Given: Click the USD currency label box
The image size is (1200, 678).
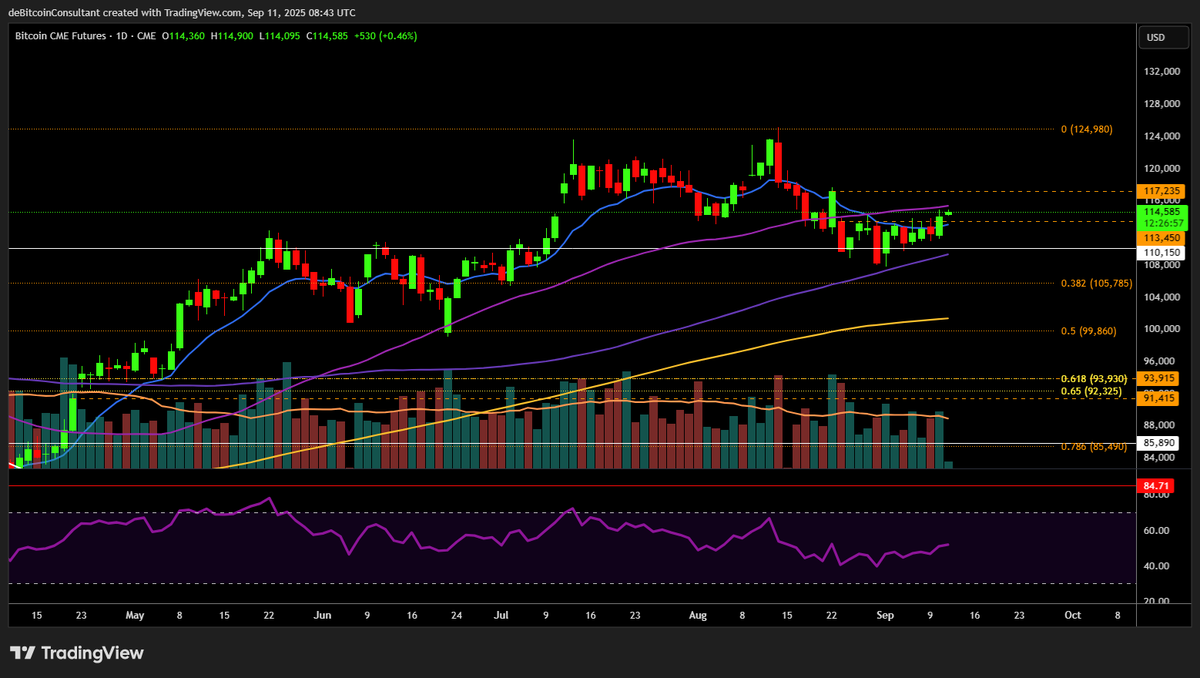Looking at the screenshot, I should (1163, 37).
